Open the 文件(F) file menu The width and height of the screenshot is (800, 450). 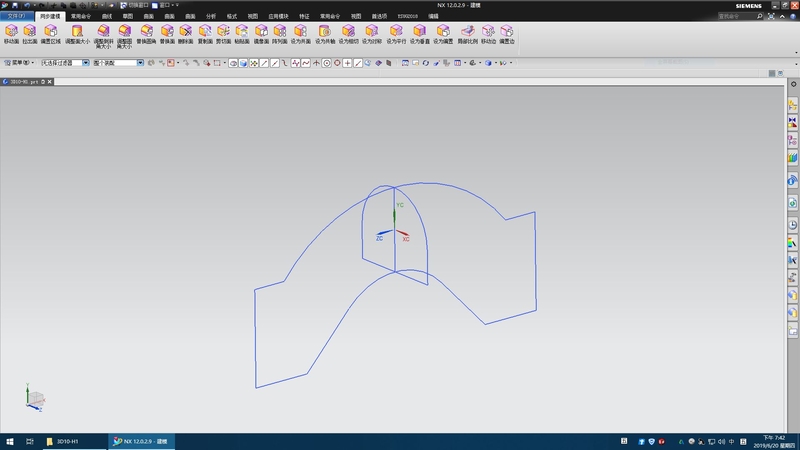[17, 17]
